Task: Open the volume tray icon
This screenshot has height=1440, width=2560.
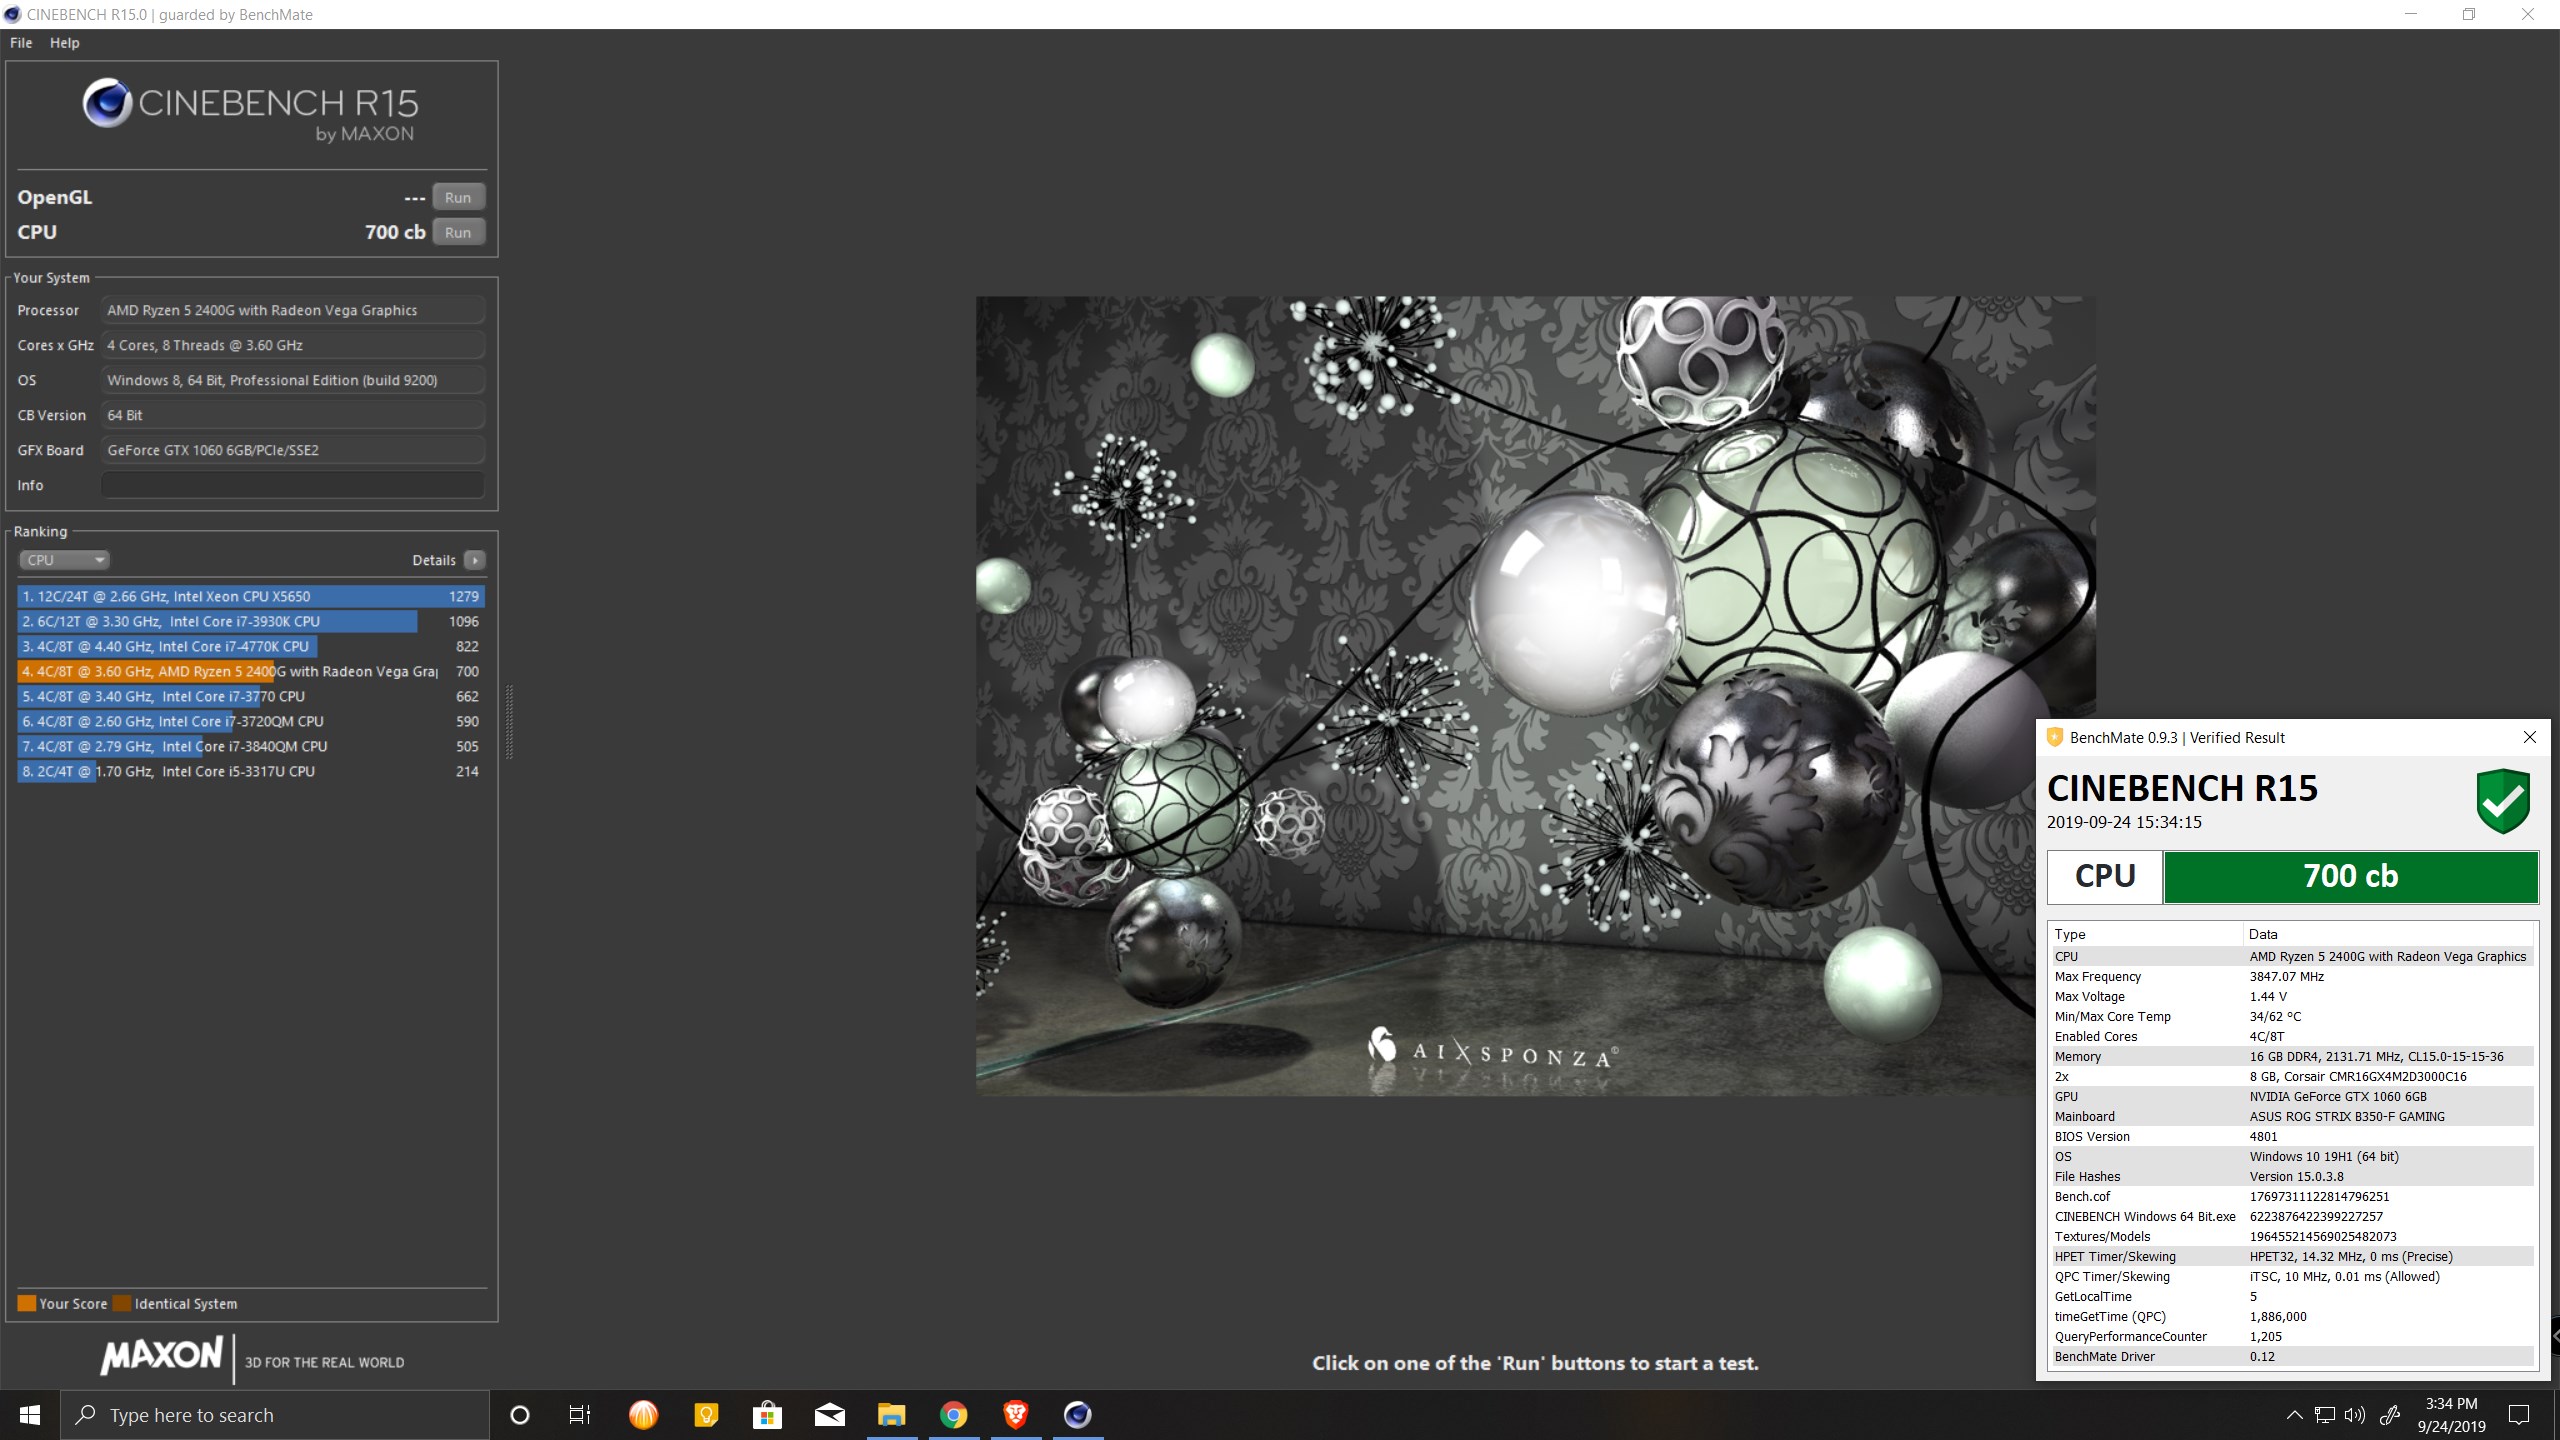Action: 2355,1415
